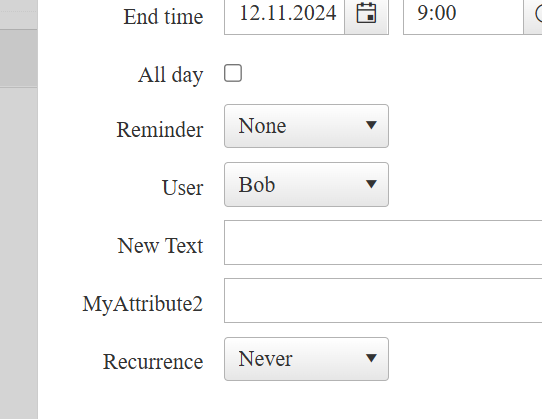Viewport: 542px width, 419px height.
Task: Click the MyAttribute2 field label
Action: [x=143, y=305]
